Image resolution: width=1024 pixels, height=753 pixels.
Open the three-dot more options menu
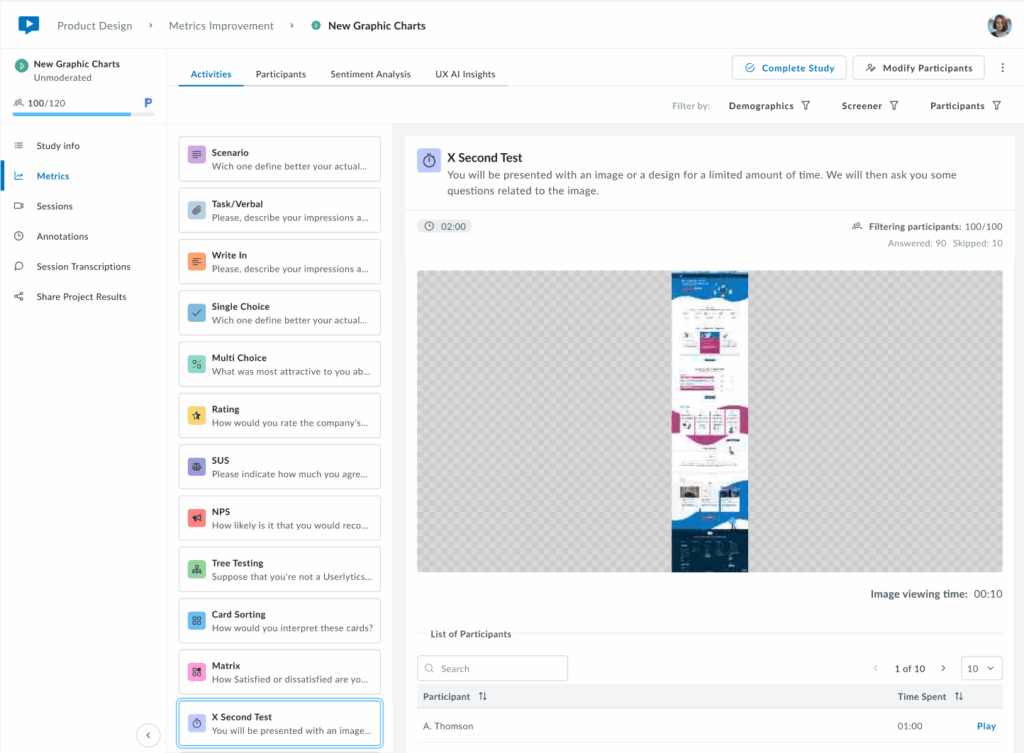(x=1003, y=68)
